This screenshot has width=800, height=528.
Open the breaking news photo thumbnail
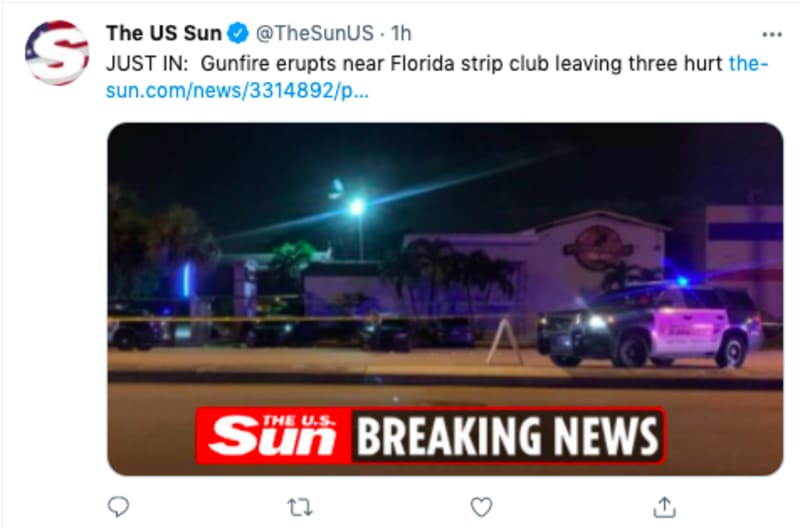coord(445,299)
